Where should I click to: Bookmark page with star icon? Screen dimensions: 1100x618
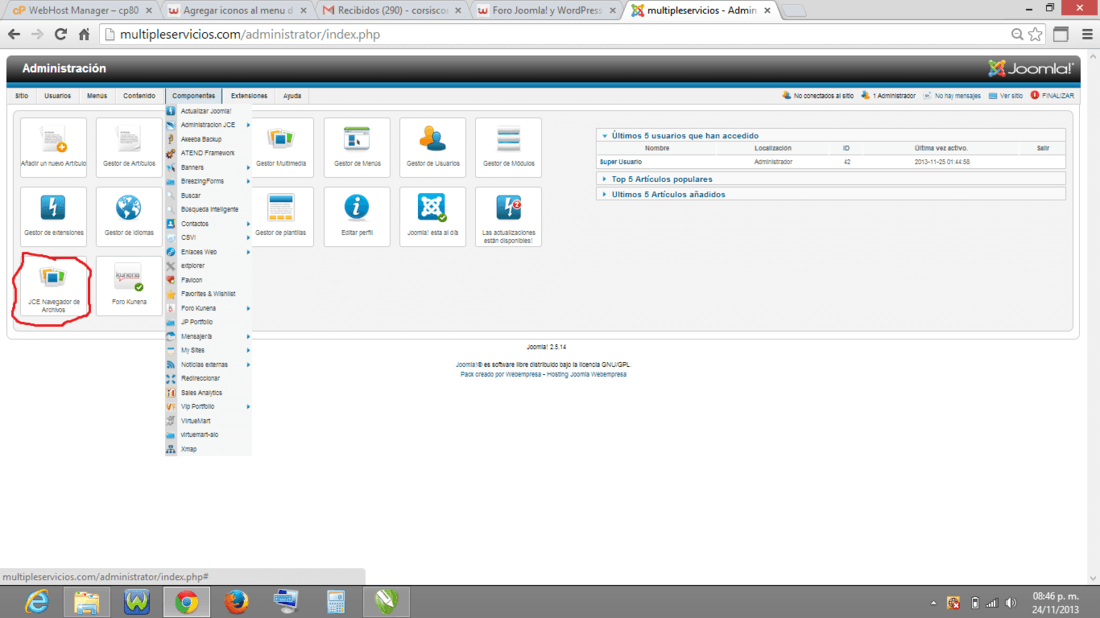pyautogui.click(x=1035, y=34)
